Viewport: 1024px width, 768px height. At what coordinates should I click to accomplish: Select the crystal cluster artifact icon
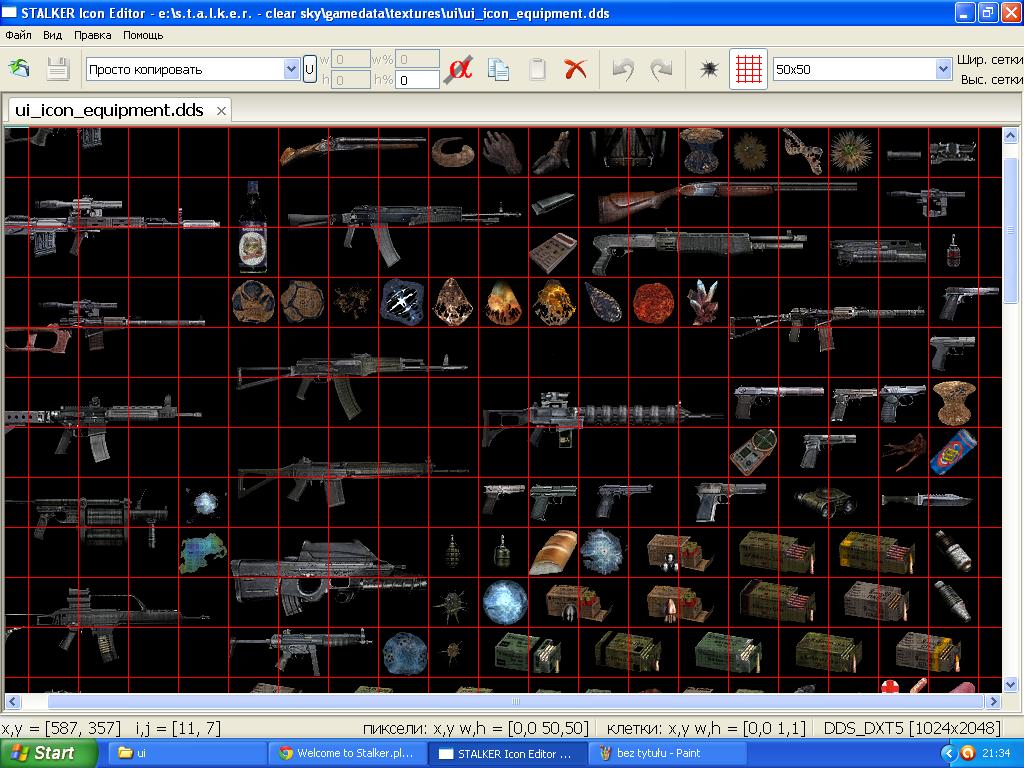point(703,302)
